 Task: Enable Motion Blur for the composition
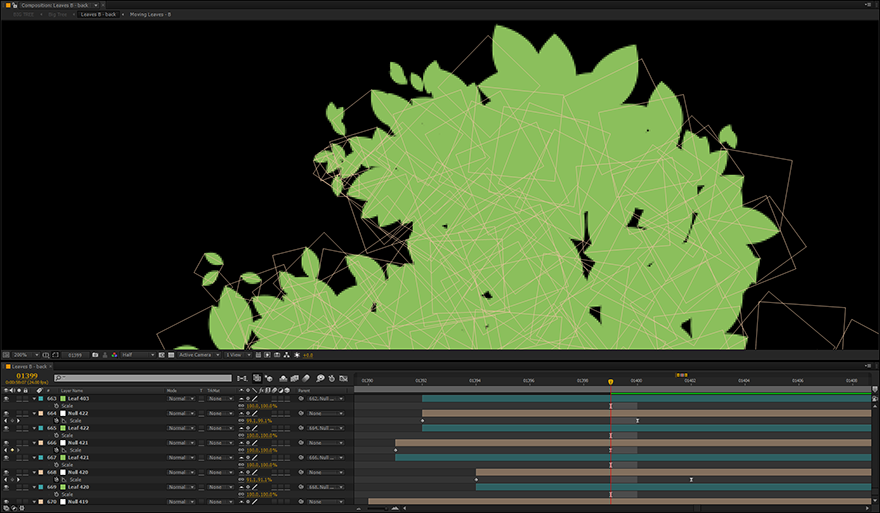pyautogui.click(x=306, y=378)
